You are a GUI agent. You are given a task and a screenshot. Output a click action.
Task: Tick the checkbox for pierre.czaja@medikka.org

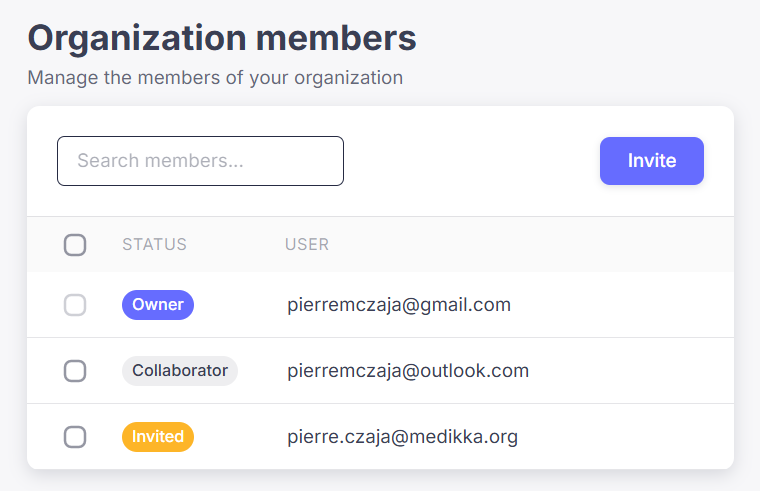coord(75,437)
